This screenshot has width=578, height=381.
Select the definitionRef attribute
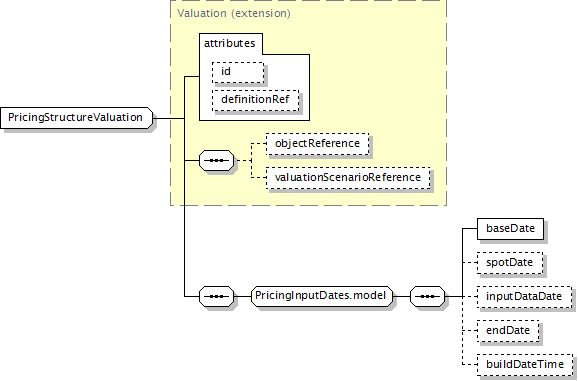255,100
